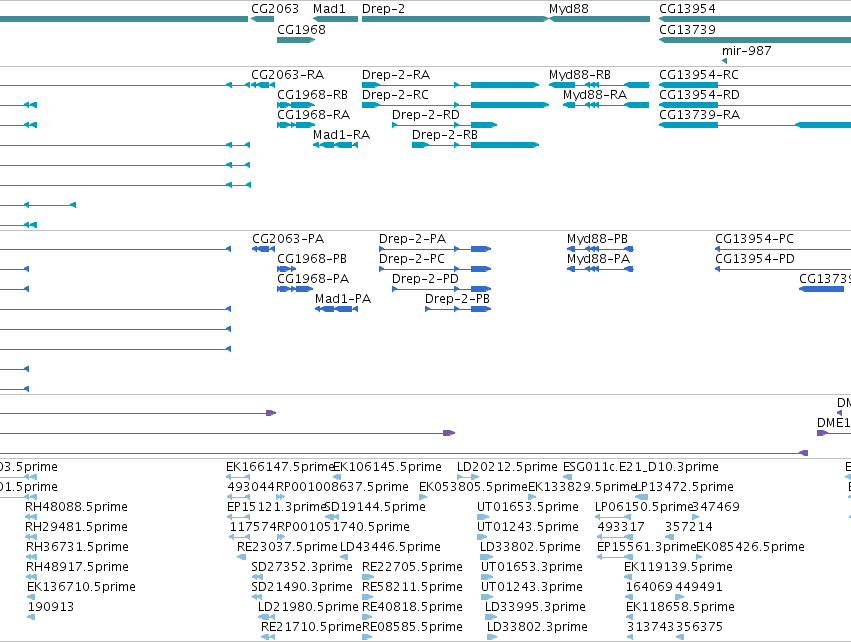The width and height of the screenshot is (851, 642).
Task: Click EST RH48917.5prime
Action: pos(77,567)
